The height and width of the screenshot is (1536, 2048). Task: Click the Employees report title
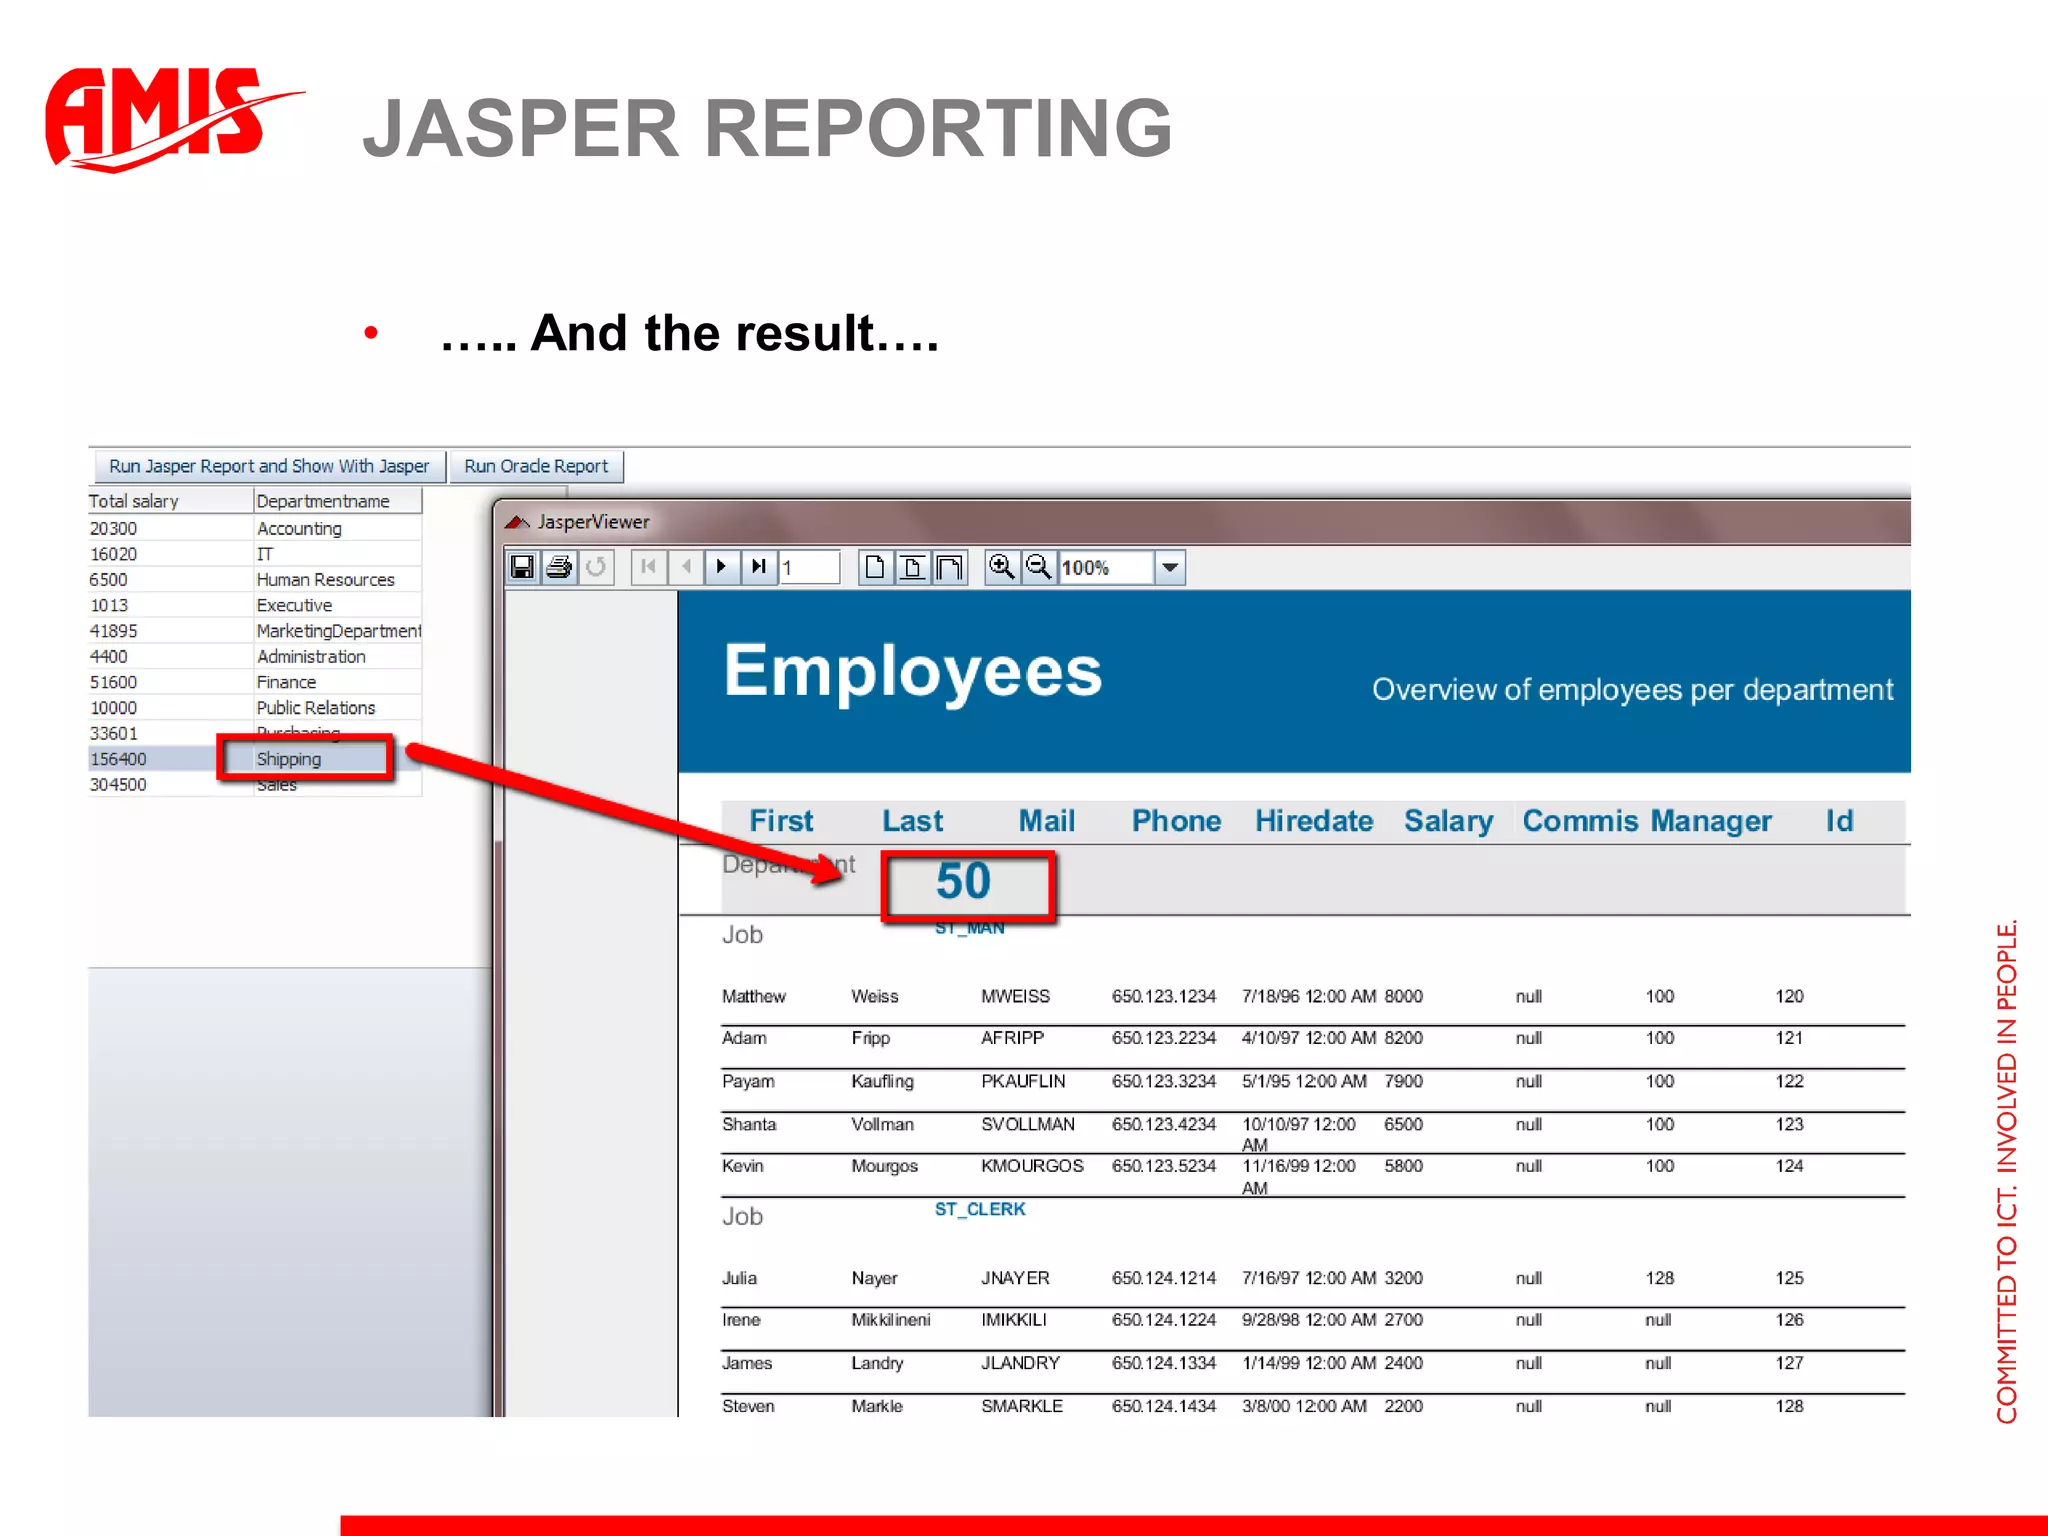click(x=913, y=671)
